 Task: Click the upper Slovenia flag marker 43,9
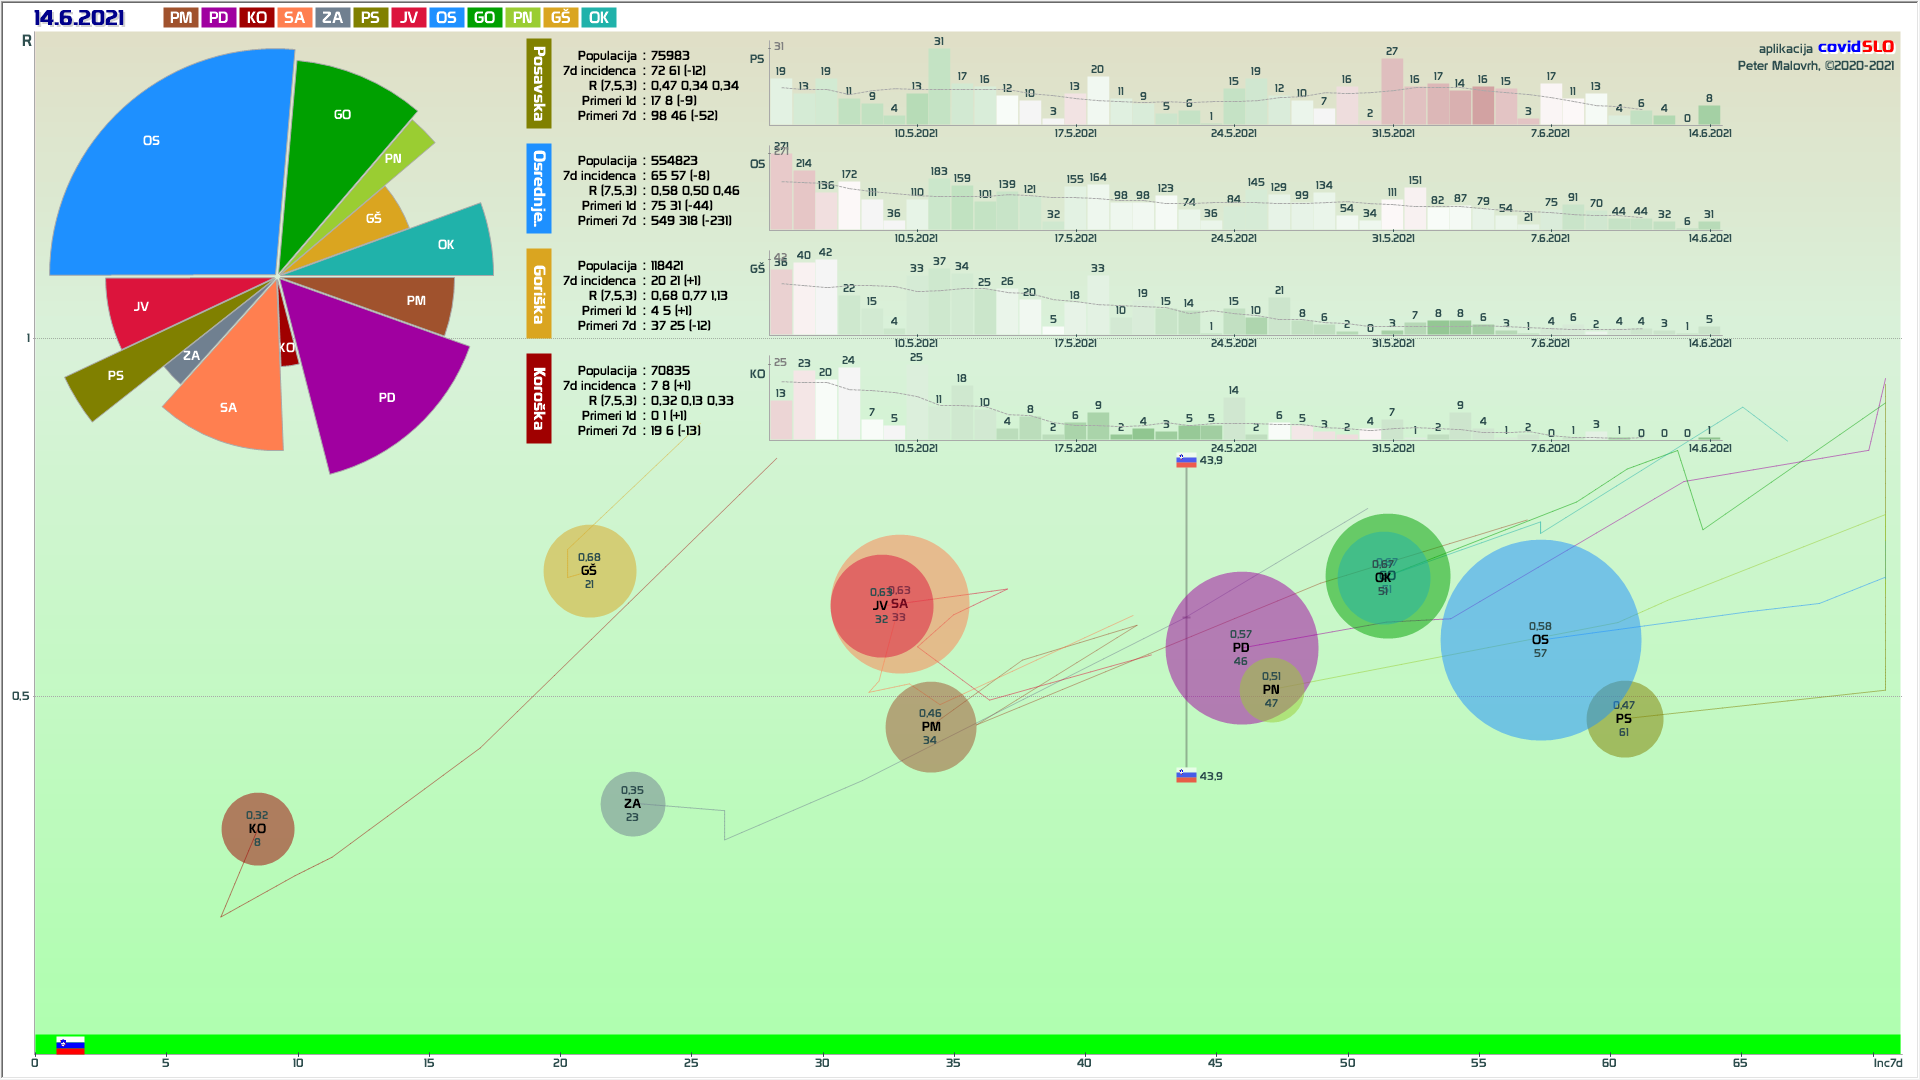[x=1186, y=461]
